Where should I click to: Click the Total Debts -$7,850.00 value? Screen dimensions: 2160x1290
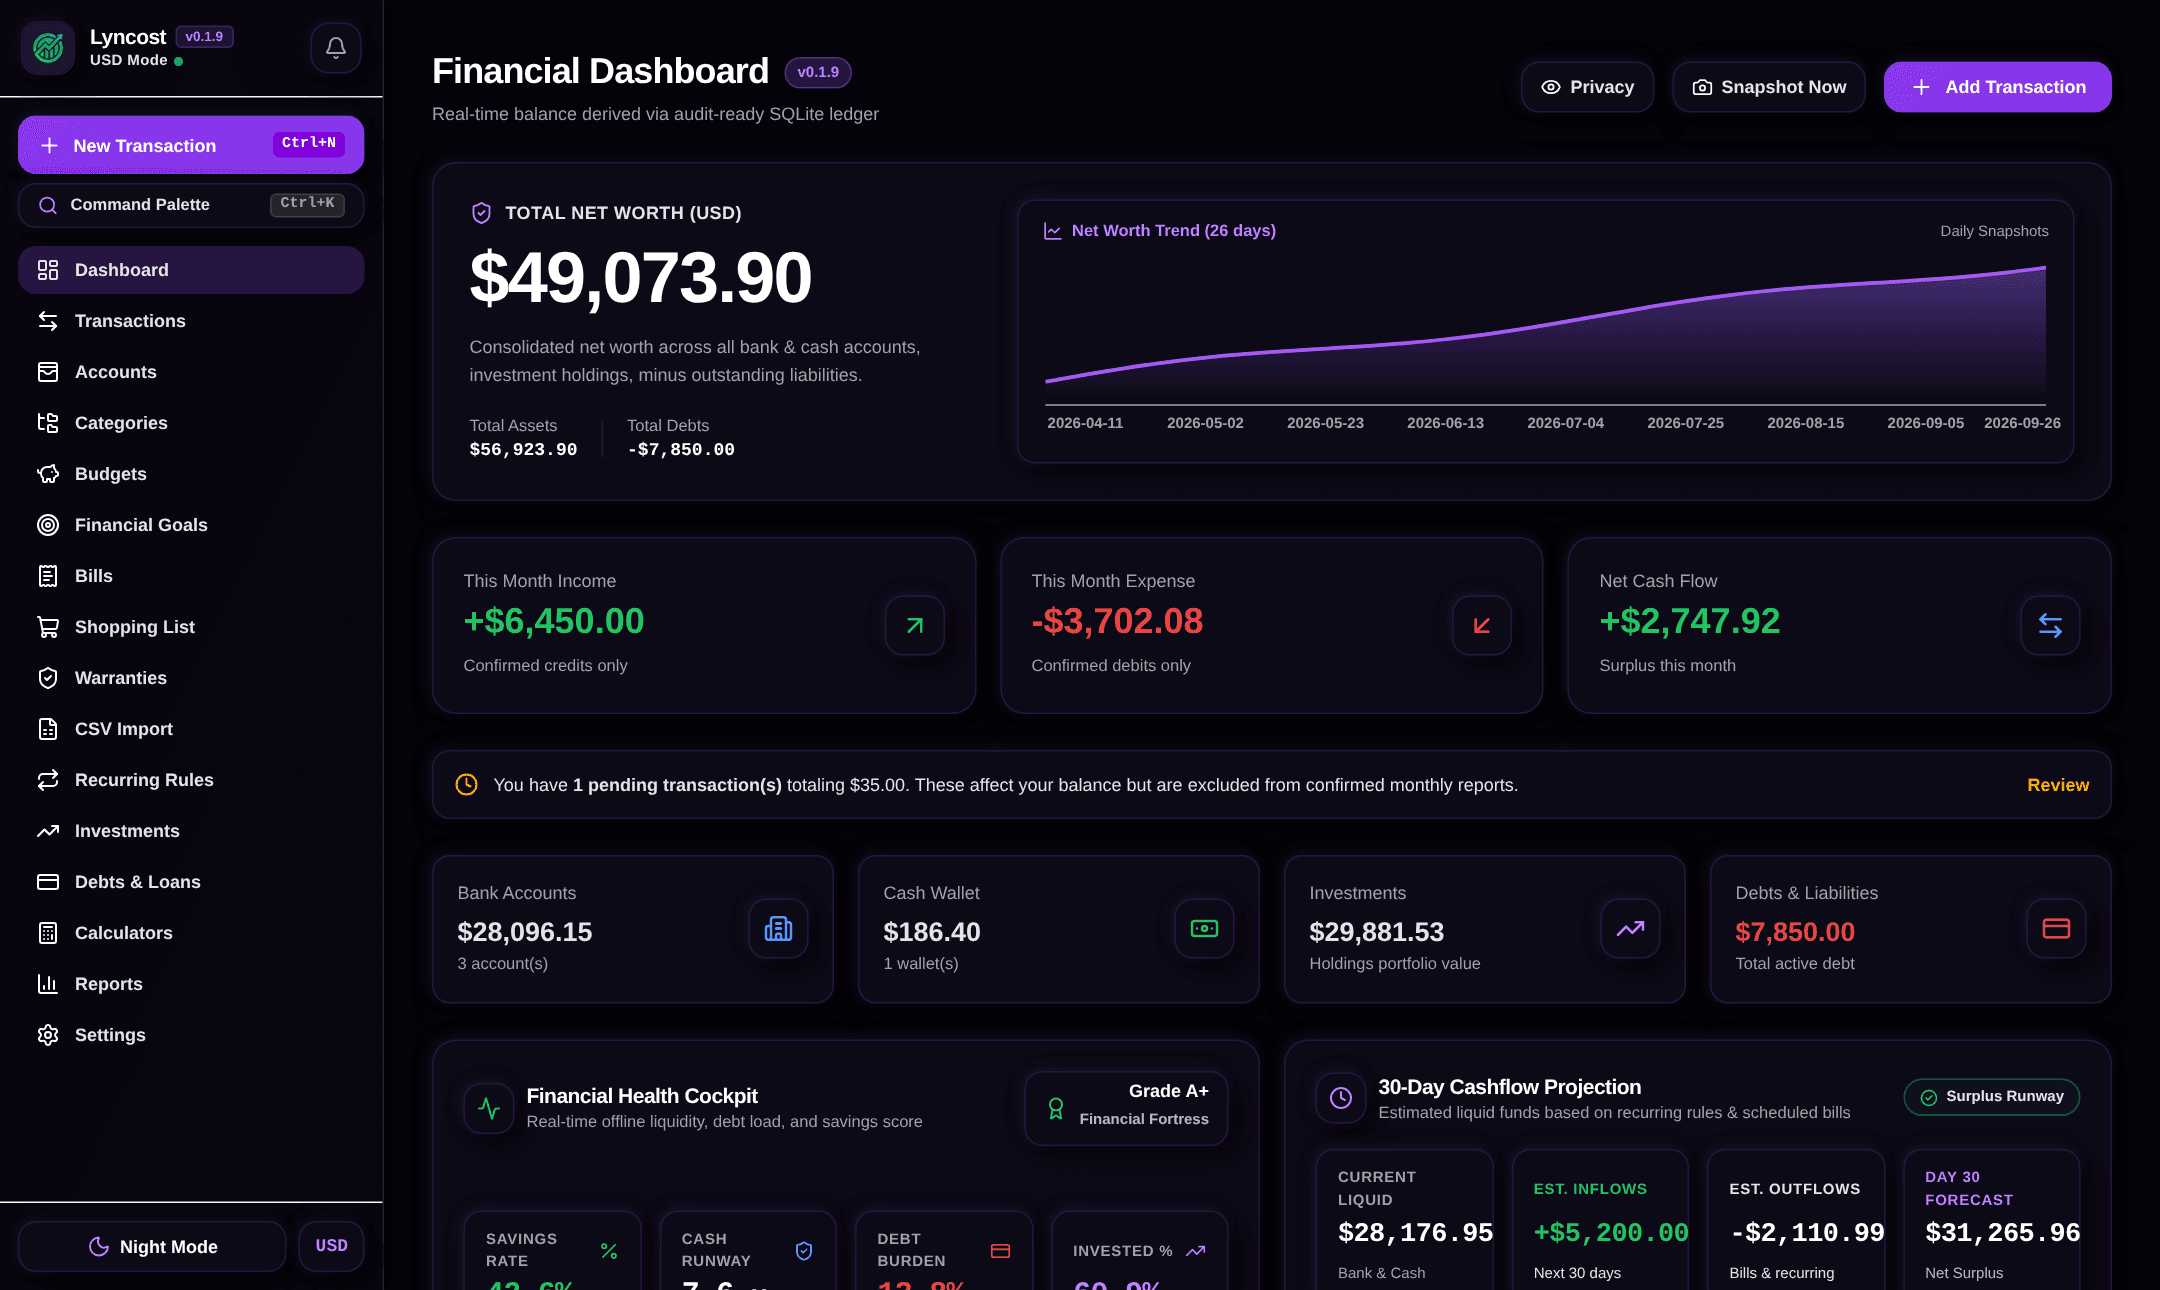[681, 450]
